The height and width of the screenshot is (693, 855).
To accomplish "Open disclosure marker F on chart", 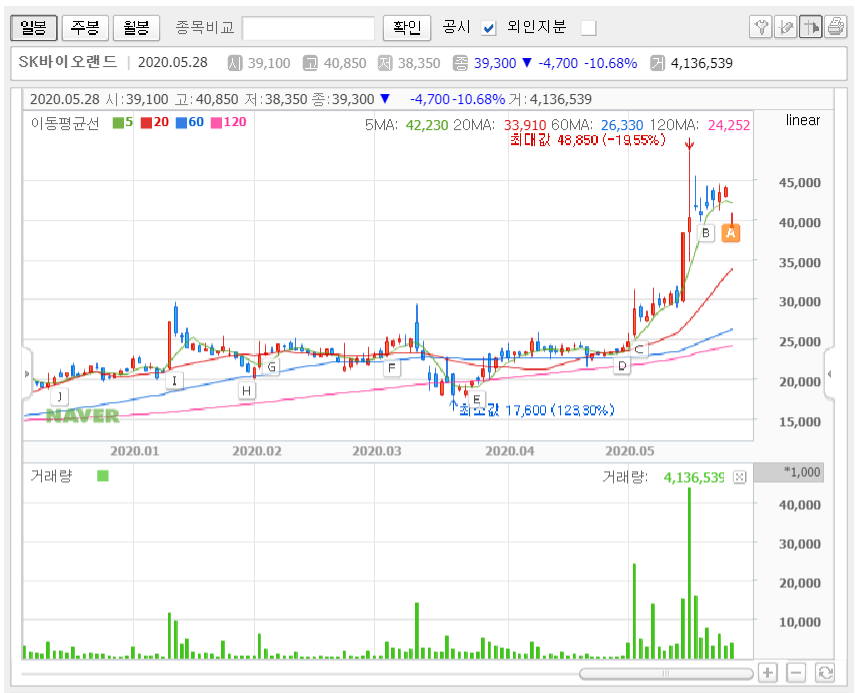I will [x=392, y=368].
